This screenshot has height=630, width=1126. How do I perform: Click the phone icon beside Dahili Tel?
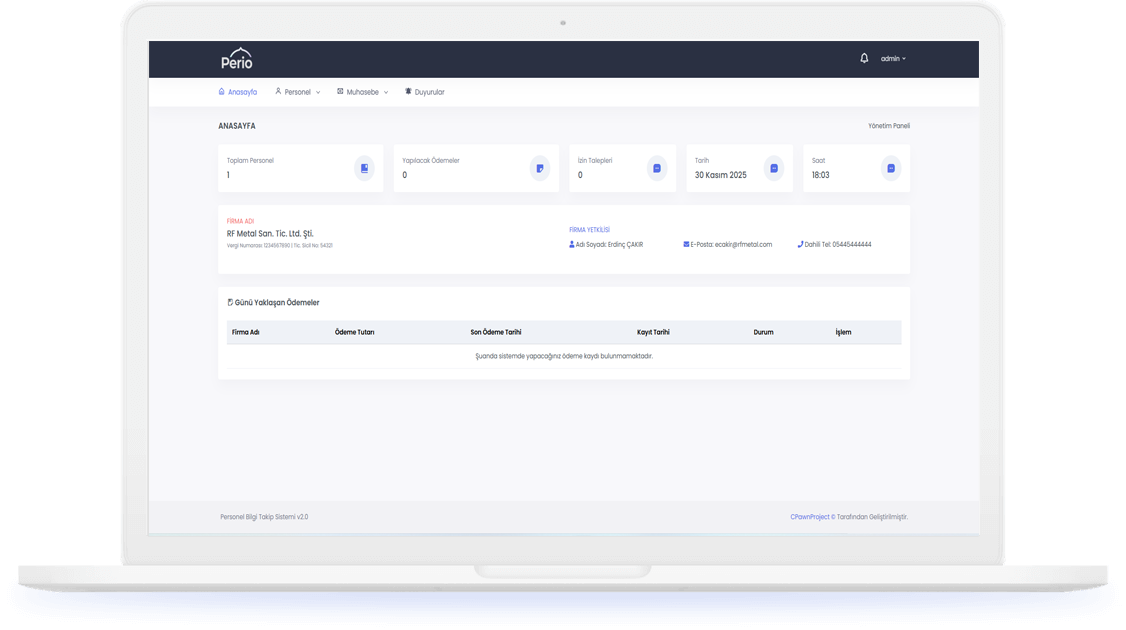coord(800,244)
